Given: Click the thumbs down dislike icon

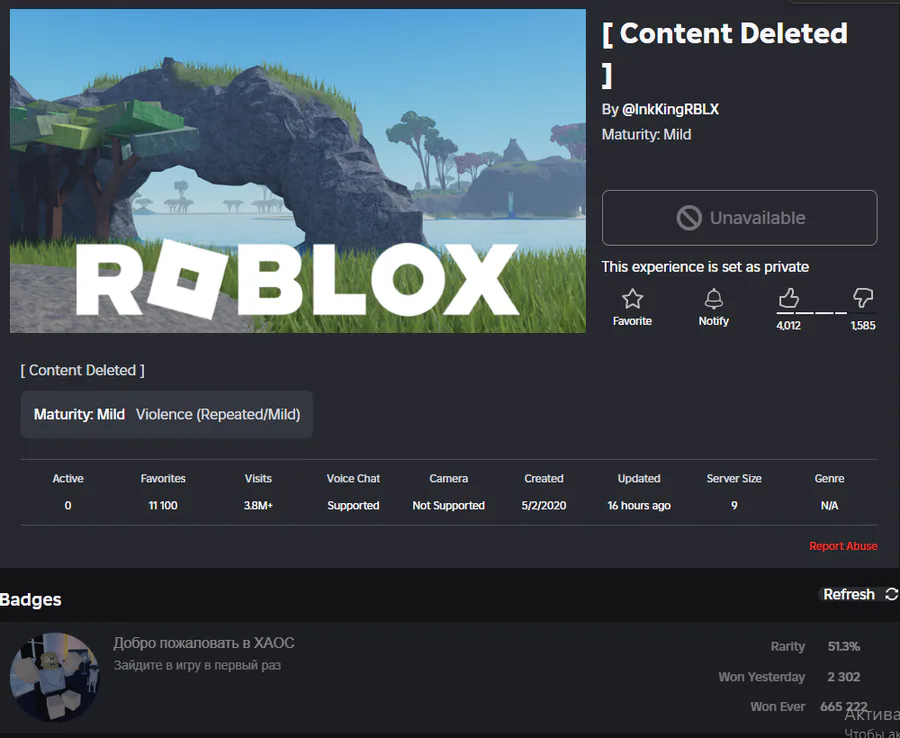Looking at the screenshot, I should (x=863, y=298).
